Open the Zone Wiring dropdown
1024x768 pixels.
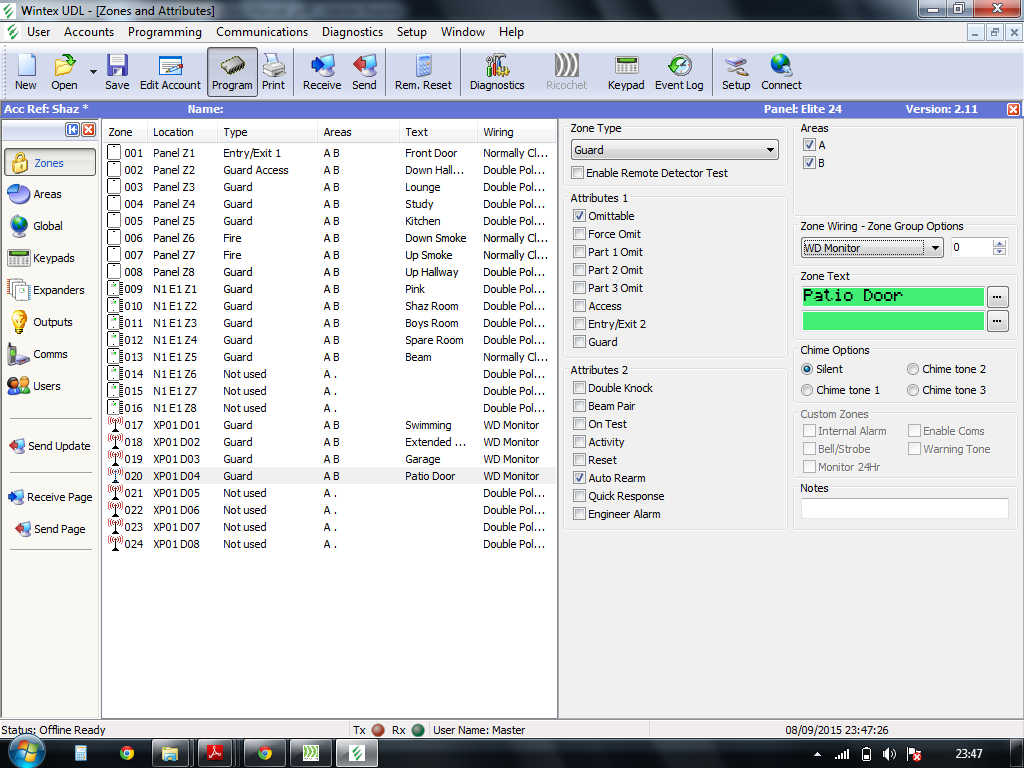tap(869, 247)
